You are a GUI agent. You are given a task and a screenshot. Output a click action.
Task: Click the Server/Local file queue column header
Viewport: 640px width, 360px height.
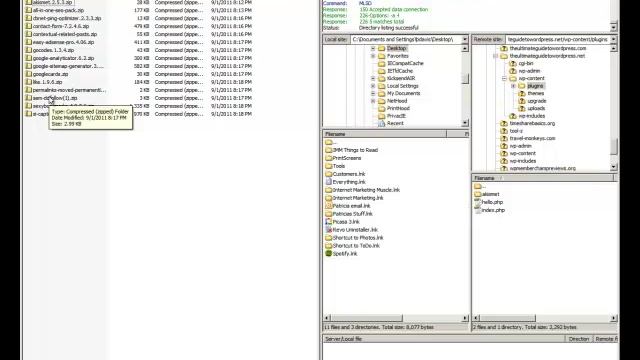[x=444, y=339]
